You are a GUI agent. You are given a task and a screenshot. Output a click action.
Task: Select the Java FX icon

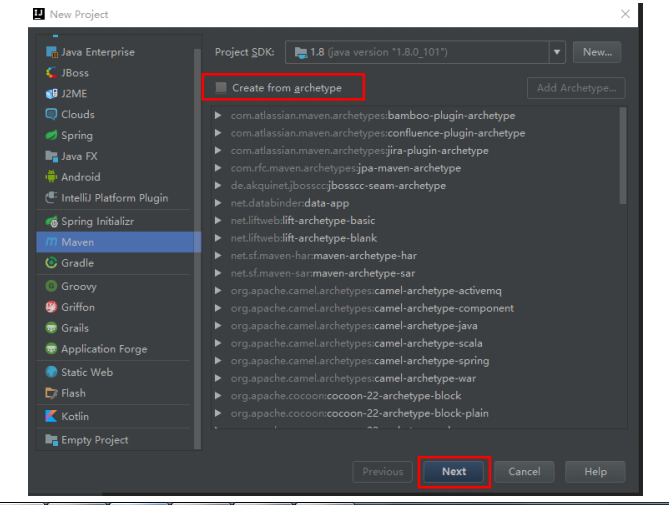[x=51, y=156]
